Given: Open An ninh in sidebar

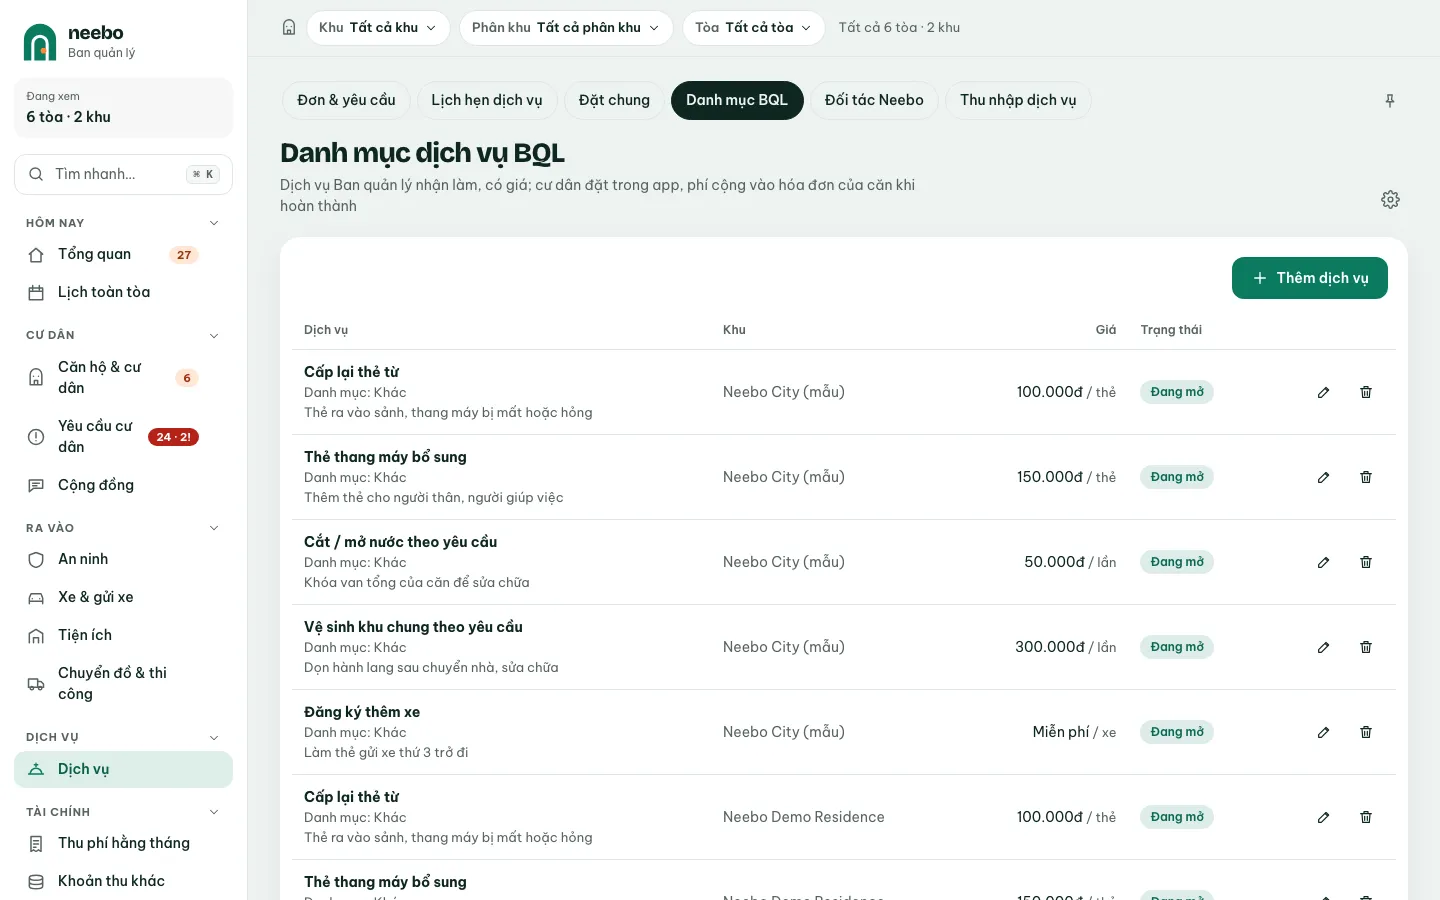Looking at the screenshot, I should coord(123,559).
